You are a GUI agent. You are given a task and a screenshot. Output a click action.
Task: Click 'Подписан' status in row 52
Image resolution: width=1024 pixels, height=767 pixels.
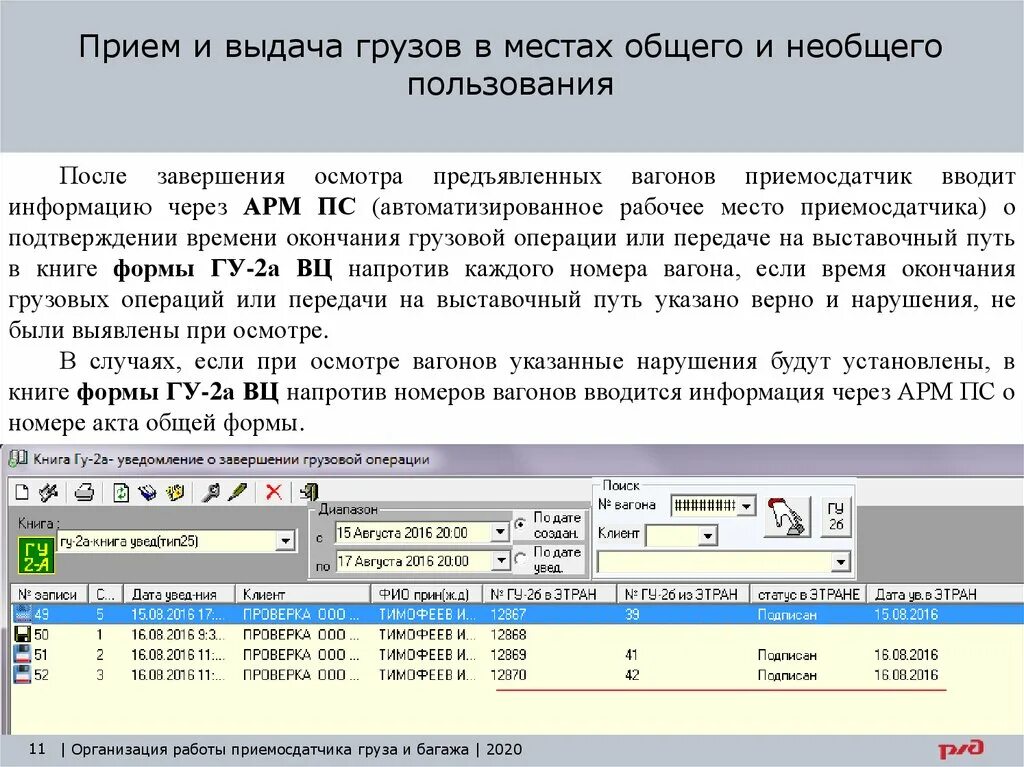(x=787, y=675)
